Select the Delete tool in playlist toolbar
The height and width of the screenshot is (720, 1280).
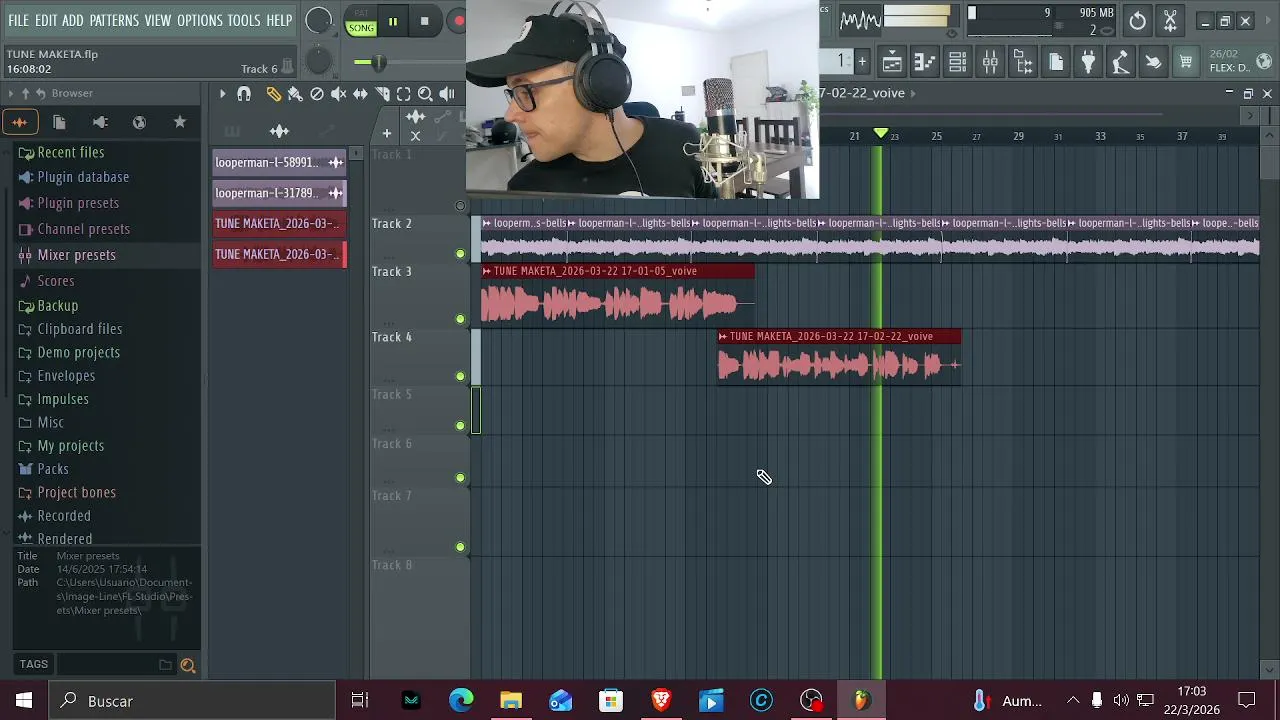pyautogui.click(x=317, y=94)
